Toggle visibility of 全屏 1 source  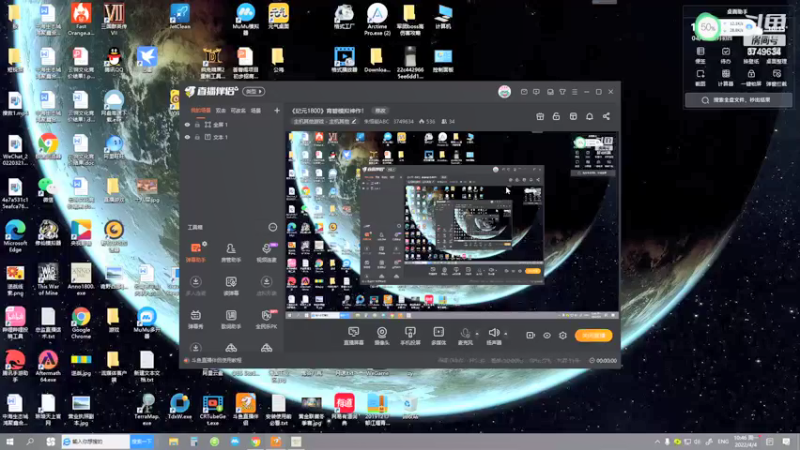(187, 124)
